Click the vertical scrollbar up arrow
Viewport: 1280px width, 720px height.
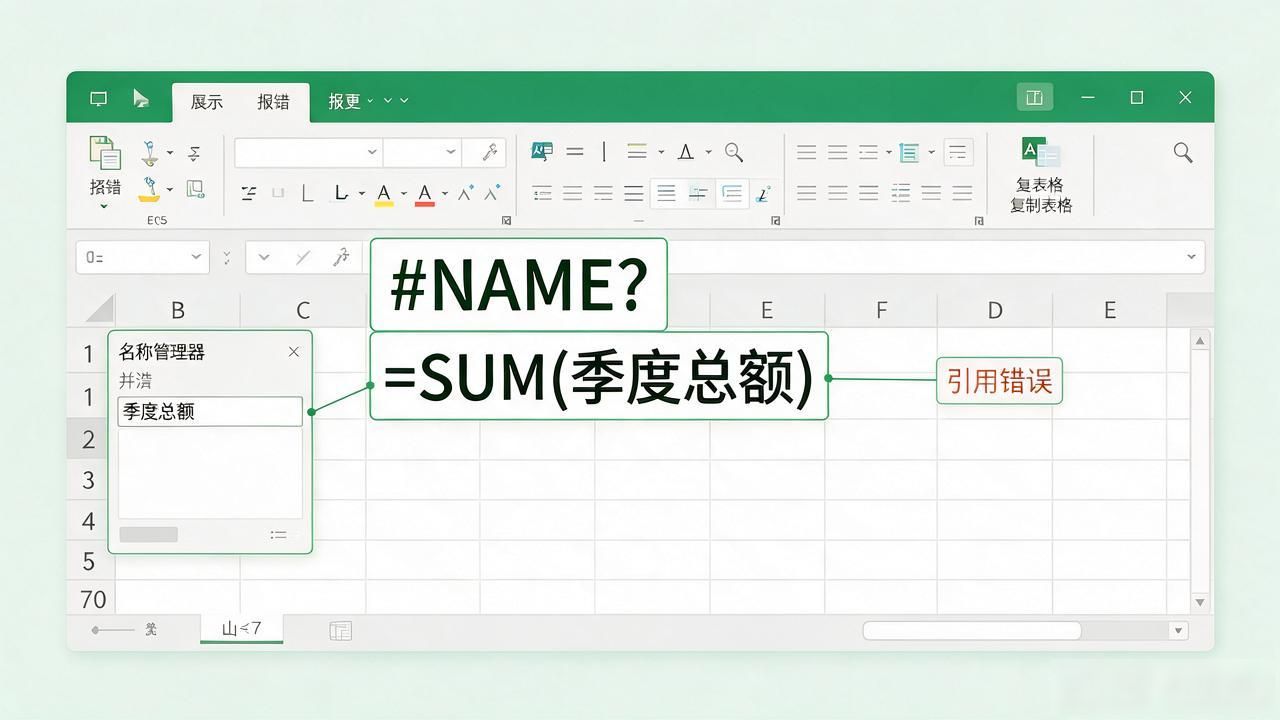tap(1200, 341)
